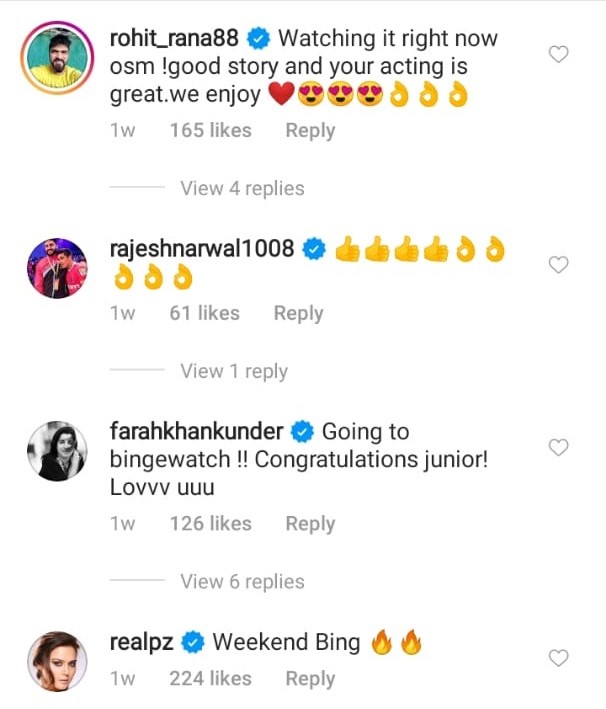Like rohit_rana88's comment with heart
Screen dimensions: 606x709
[560, 55]
